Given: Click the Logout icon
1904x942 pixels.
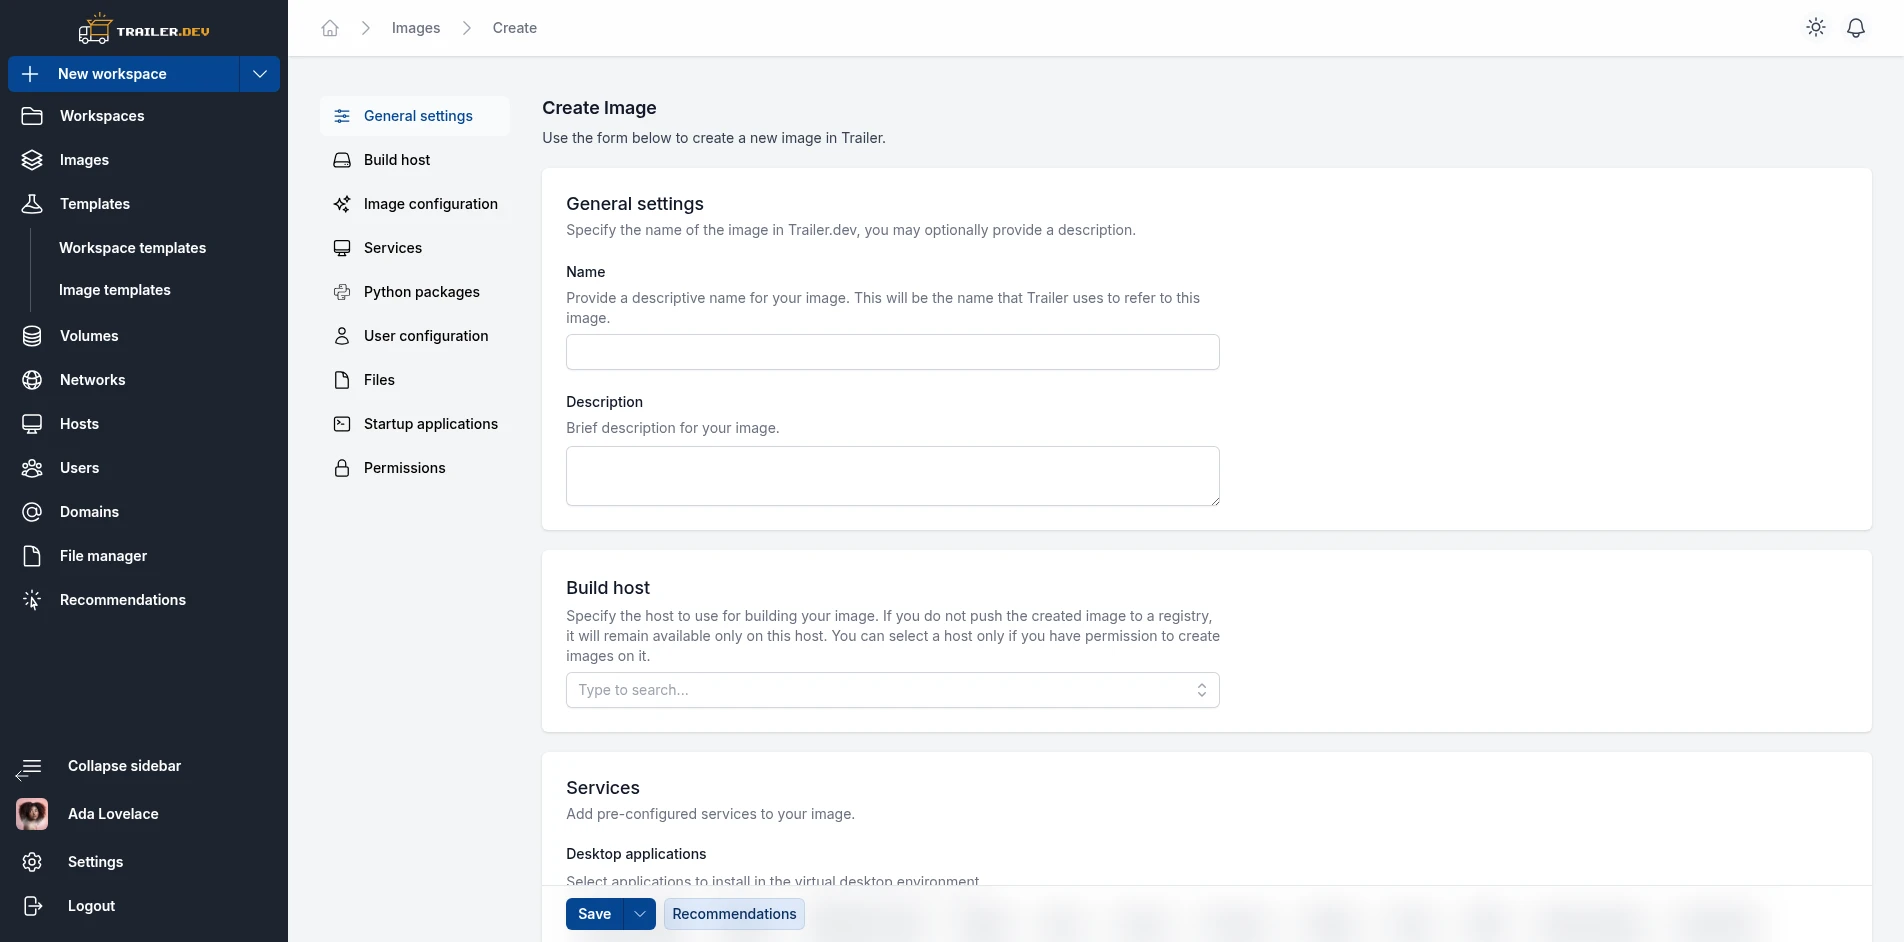Looking at the screenshot, I should (32, 906).
